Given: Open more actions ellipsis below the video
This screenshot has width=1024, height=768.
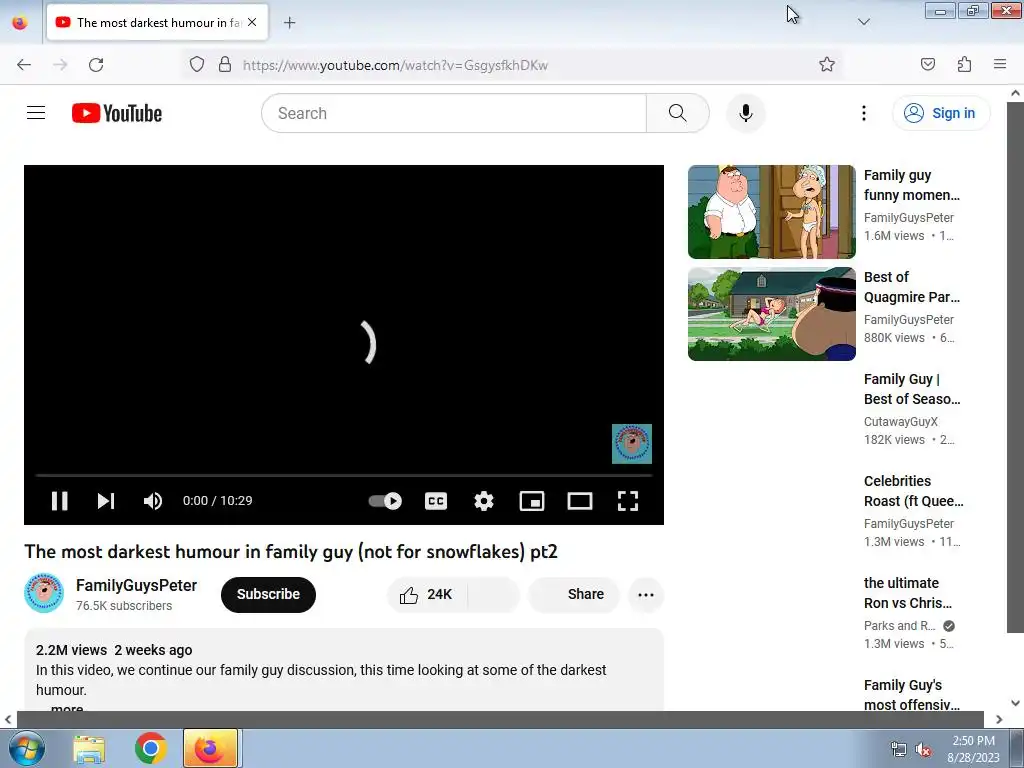Looking at the screenshot, I should coord(646,594).
